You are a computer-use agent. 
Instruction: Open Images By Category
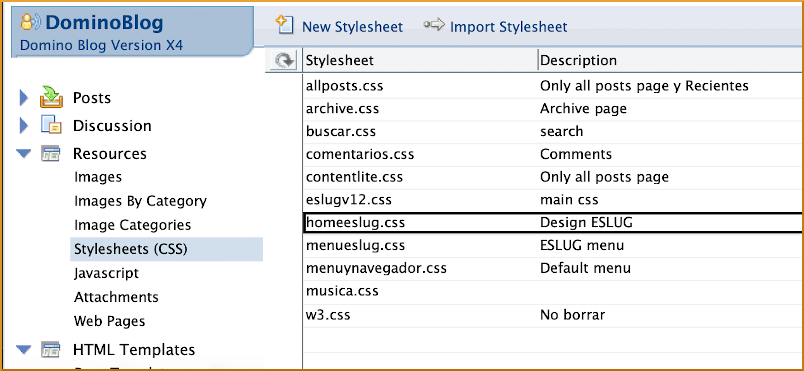140,201
